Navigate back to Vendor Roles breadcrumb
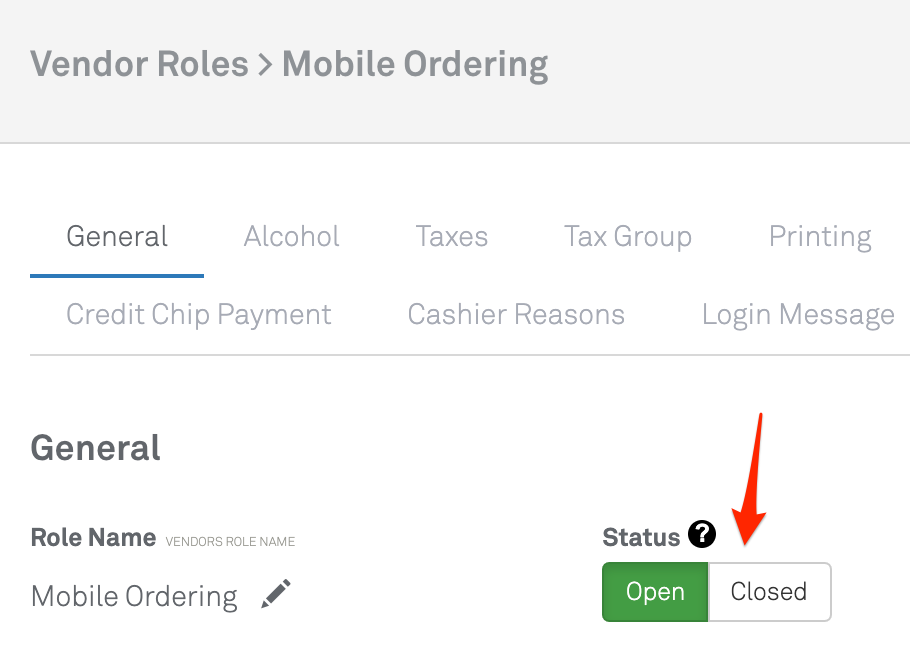Screen dimensions: 910x654 [x=139, y=65]
